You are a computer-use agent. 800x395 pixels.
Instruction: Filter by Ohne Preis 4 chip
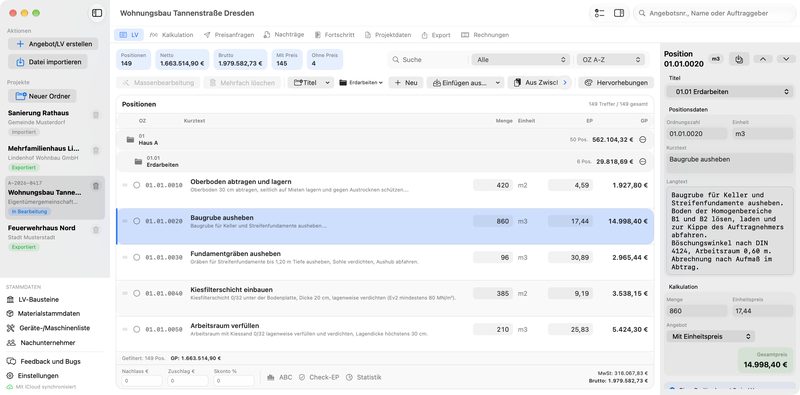tap(324, 59)
